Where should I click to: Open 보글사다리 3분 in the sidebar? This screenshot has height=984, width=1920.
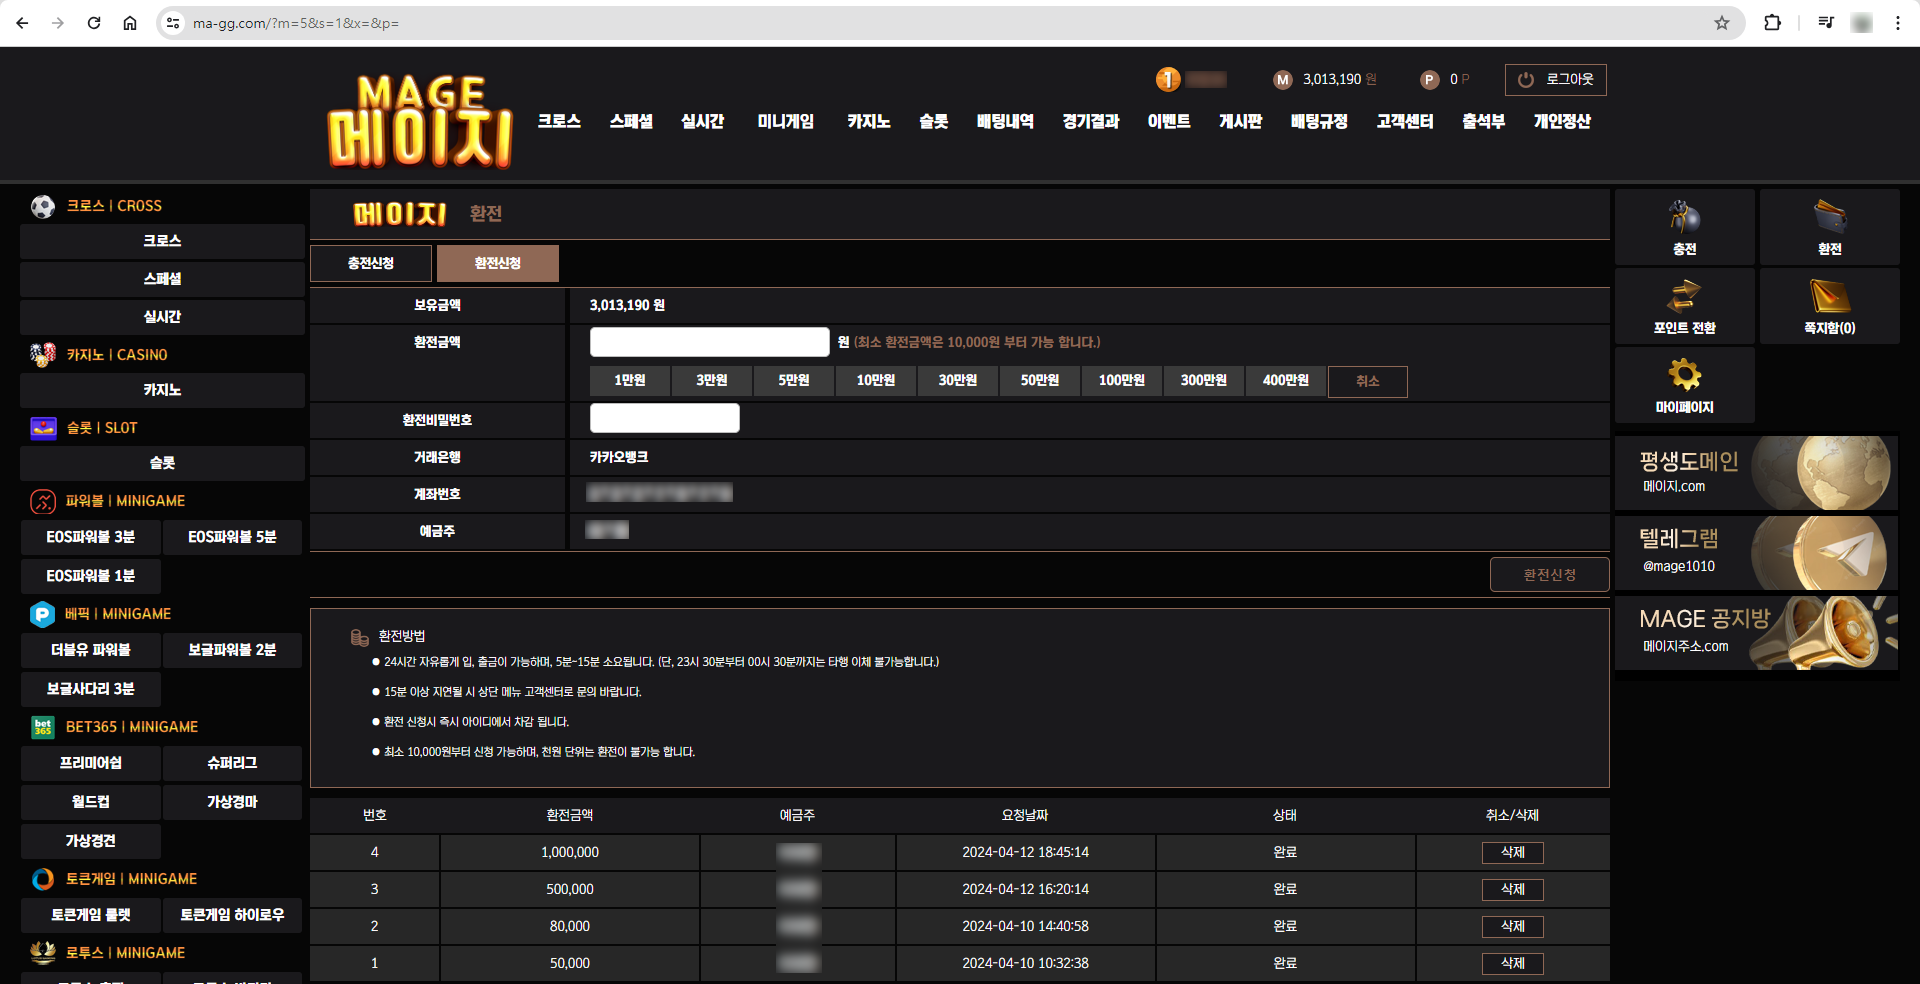click(x=91, y=689)
